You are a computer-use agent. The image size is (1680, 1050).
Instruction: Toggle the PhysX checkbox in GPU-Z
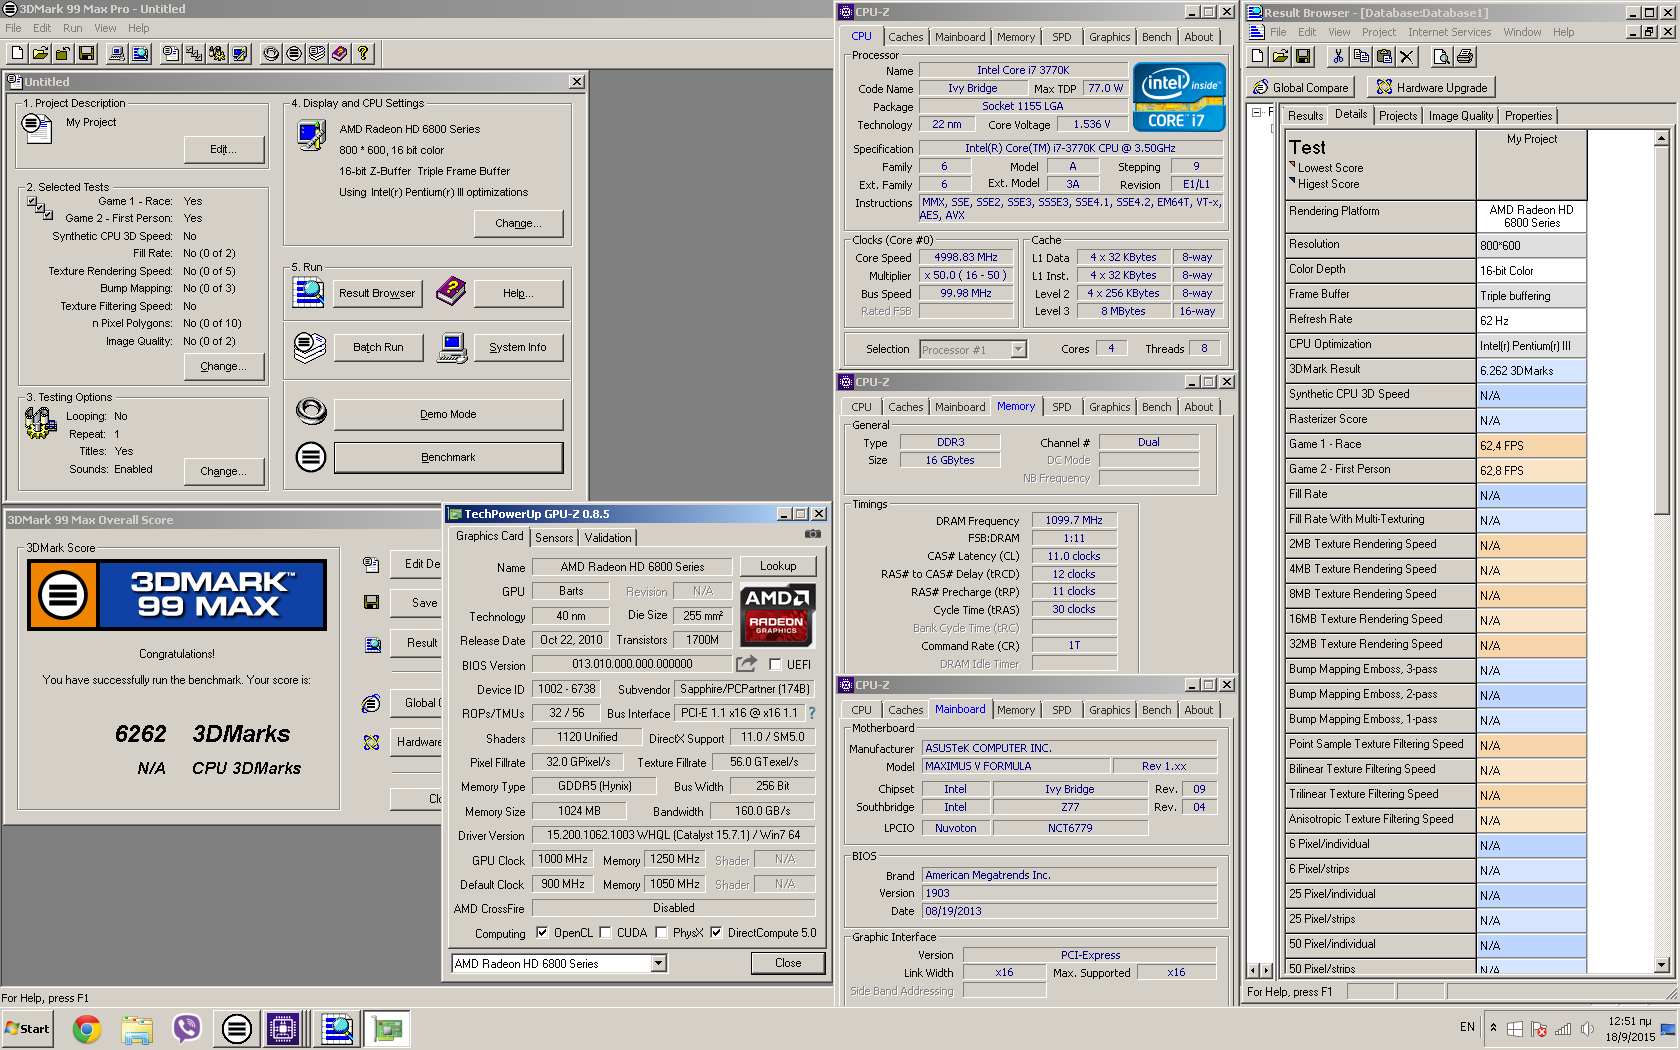click(x=661, y=933)
